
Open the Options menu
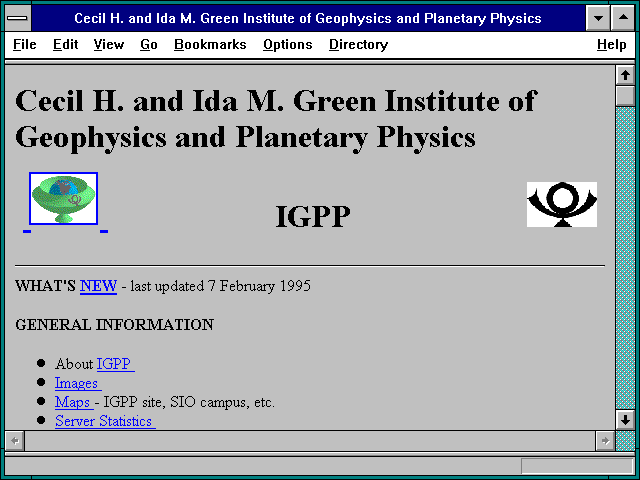point(288,44)
